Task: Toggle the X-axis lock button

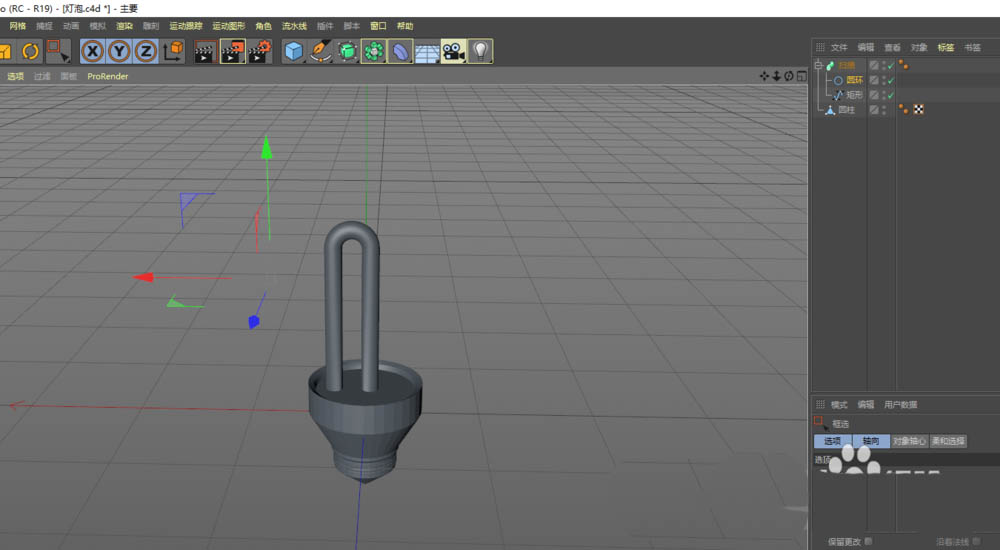Action: coord(93,51)
